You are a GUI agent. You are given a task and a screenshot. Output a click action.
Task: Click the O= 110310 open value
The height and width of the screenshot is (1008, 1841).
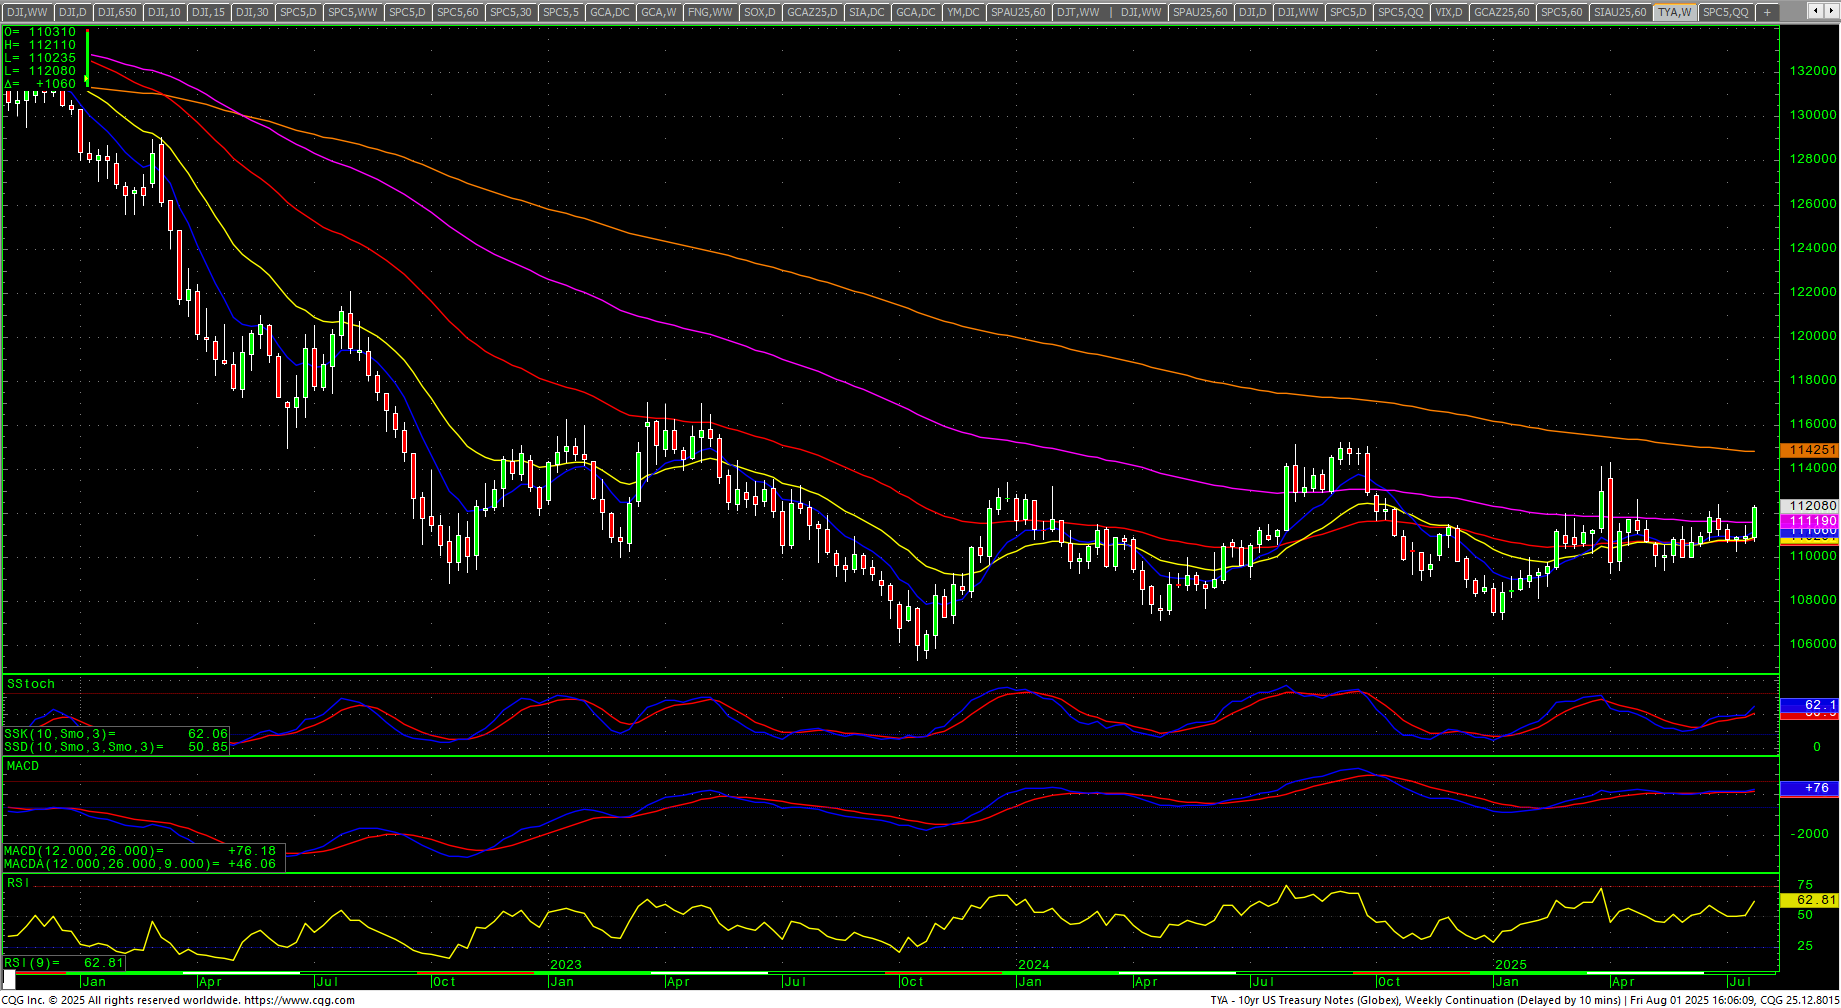(x=41, y=32)
